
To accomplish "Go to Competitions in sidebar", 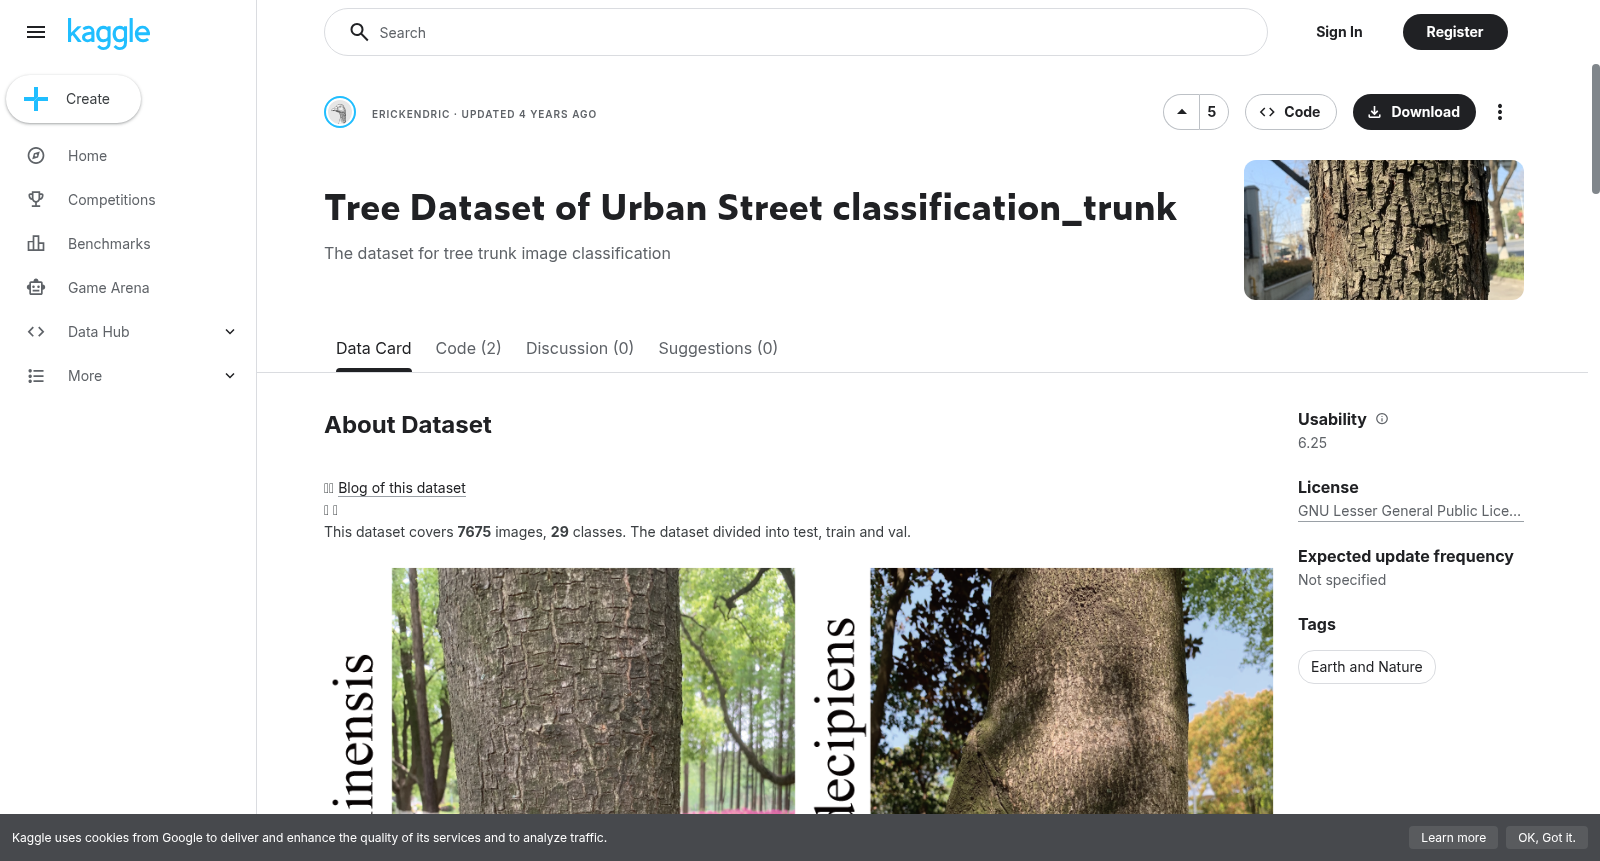I will (x=112, y=200).
